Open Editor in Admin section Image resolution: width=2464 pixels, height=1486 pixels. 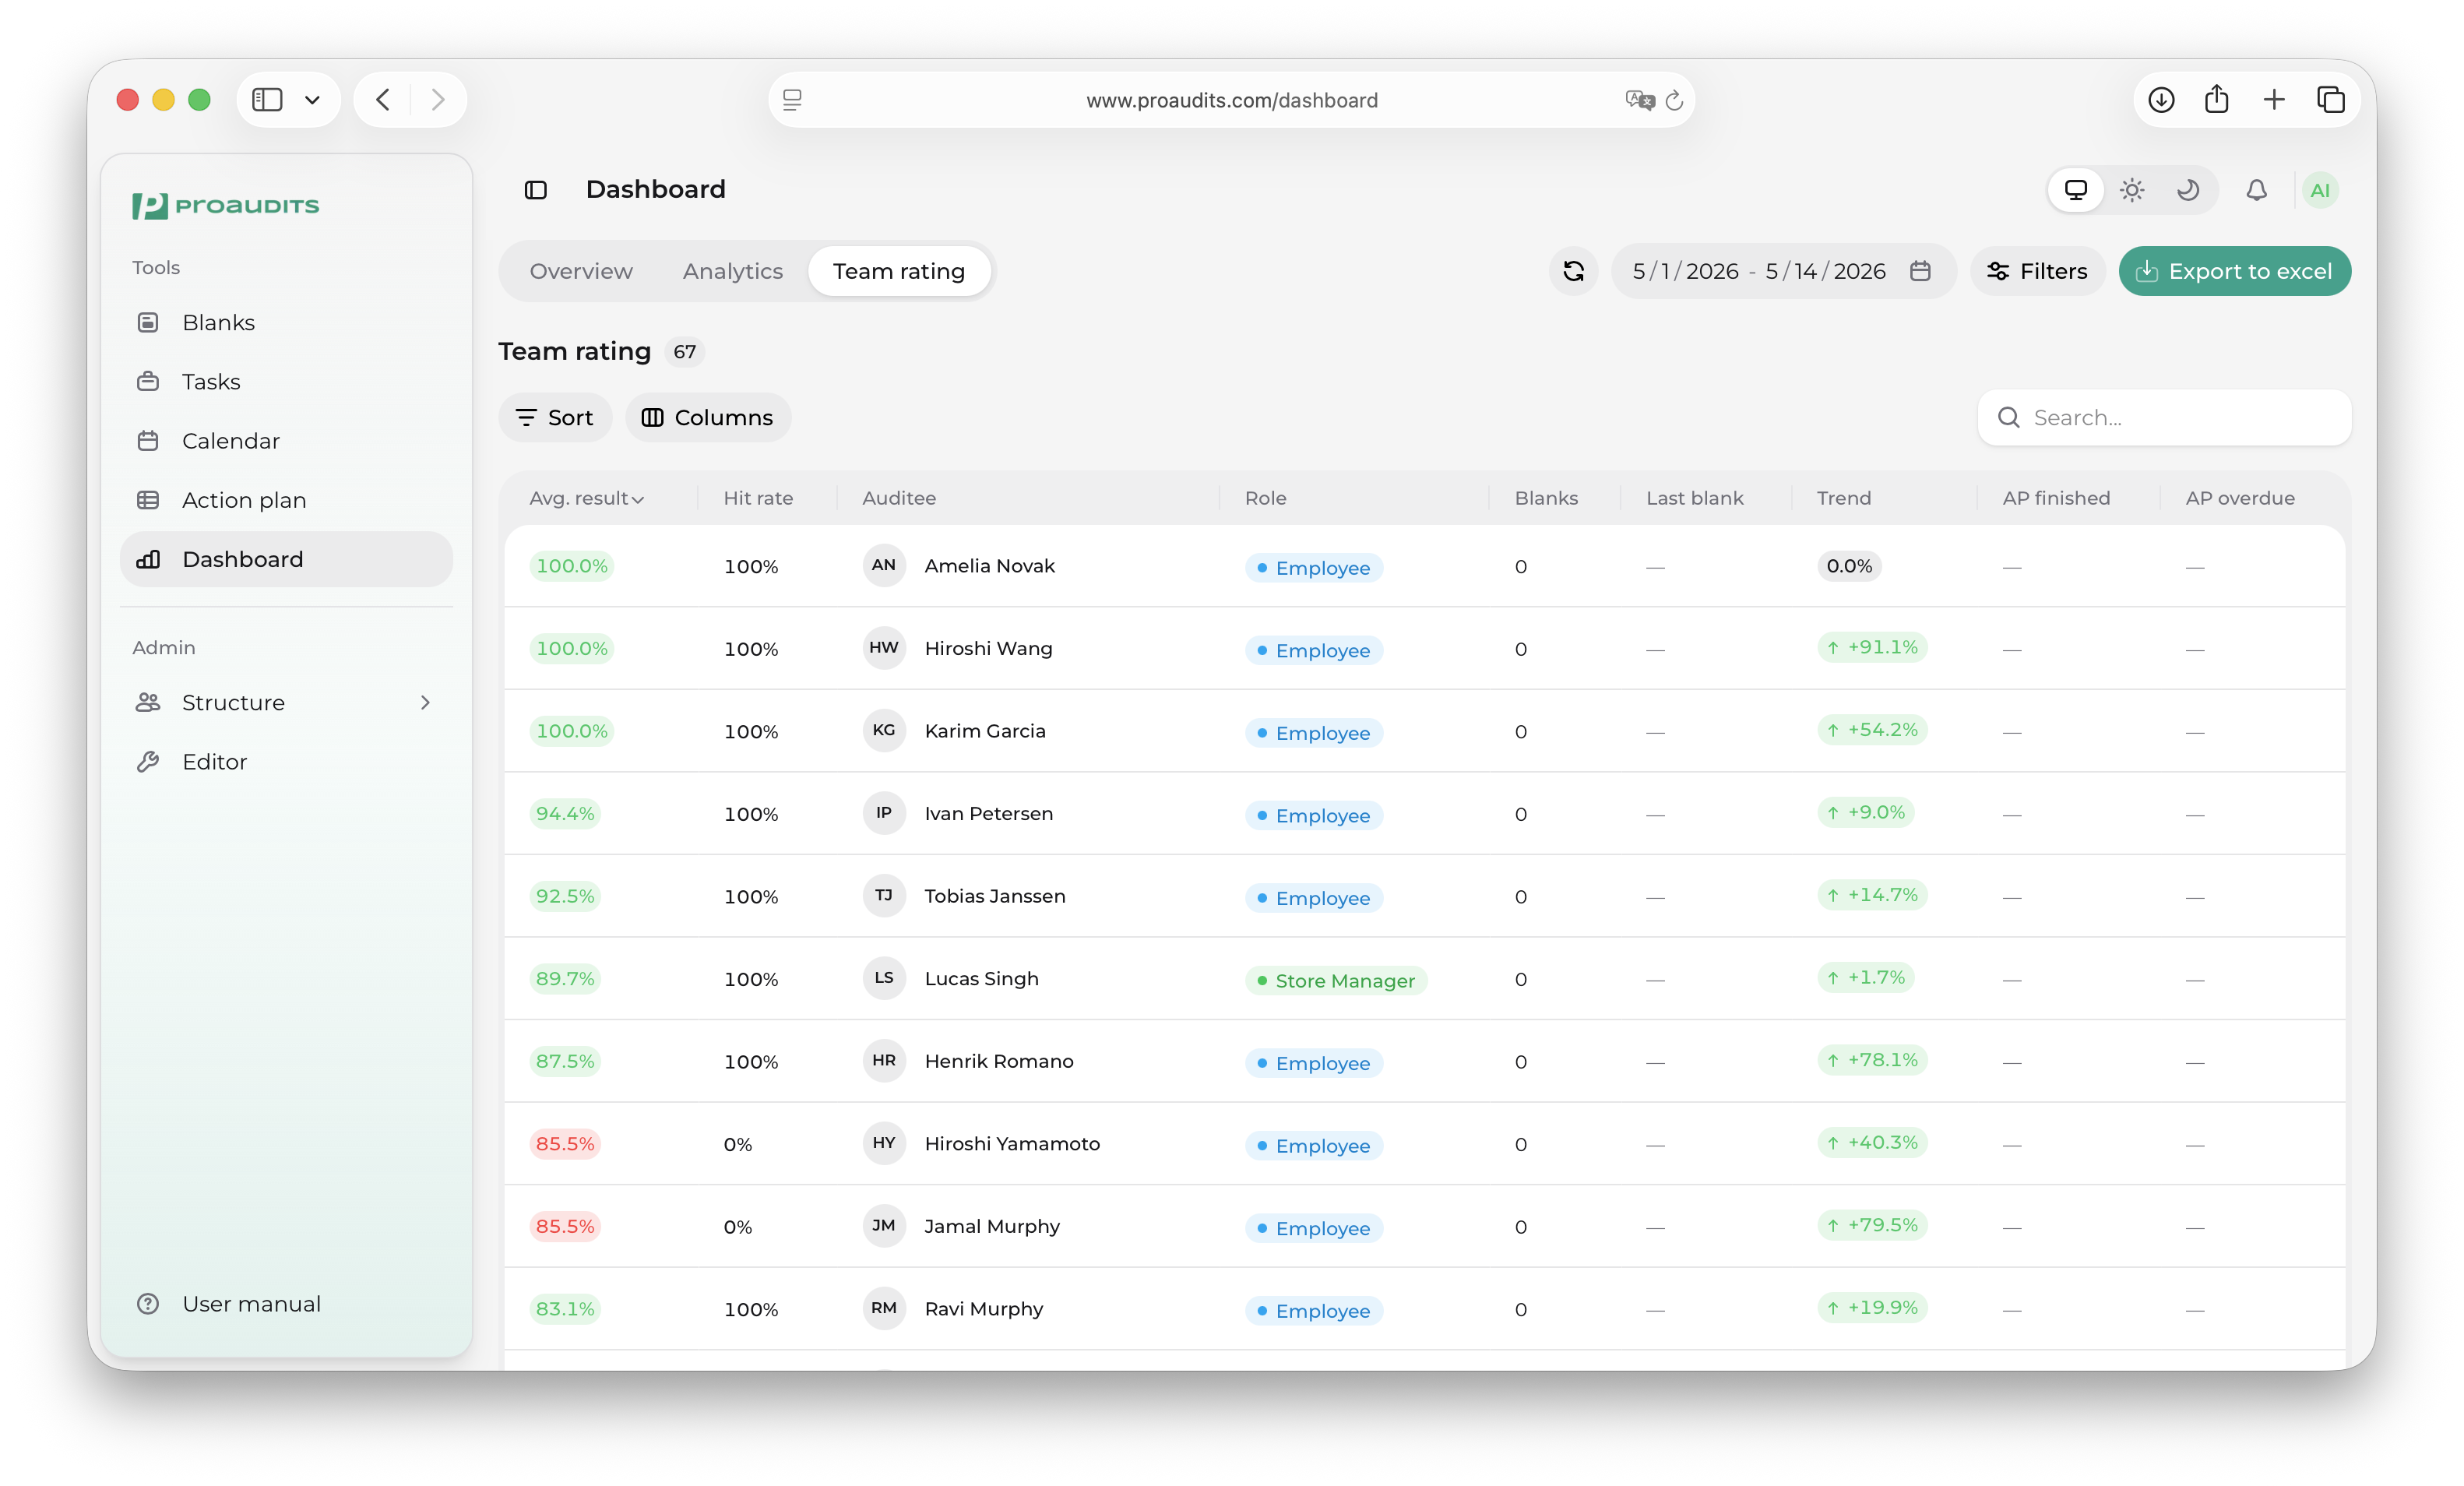point(286,761)
